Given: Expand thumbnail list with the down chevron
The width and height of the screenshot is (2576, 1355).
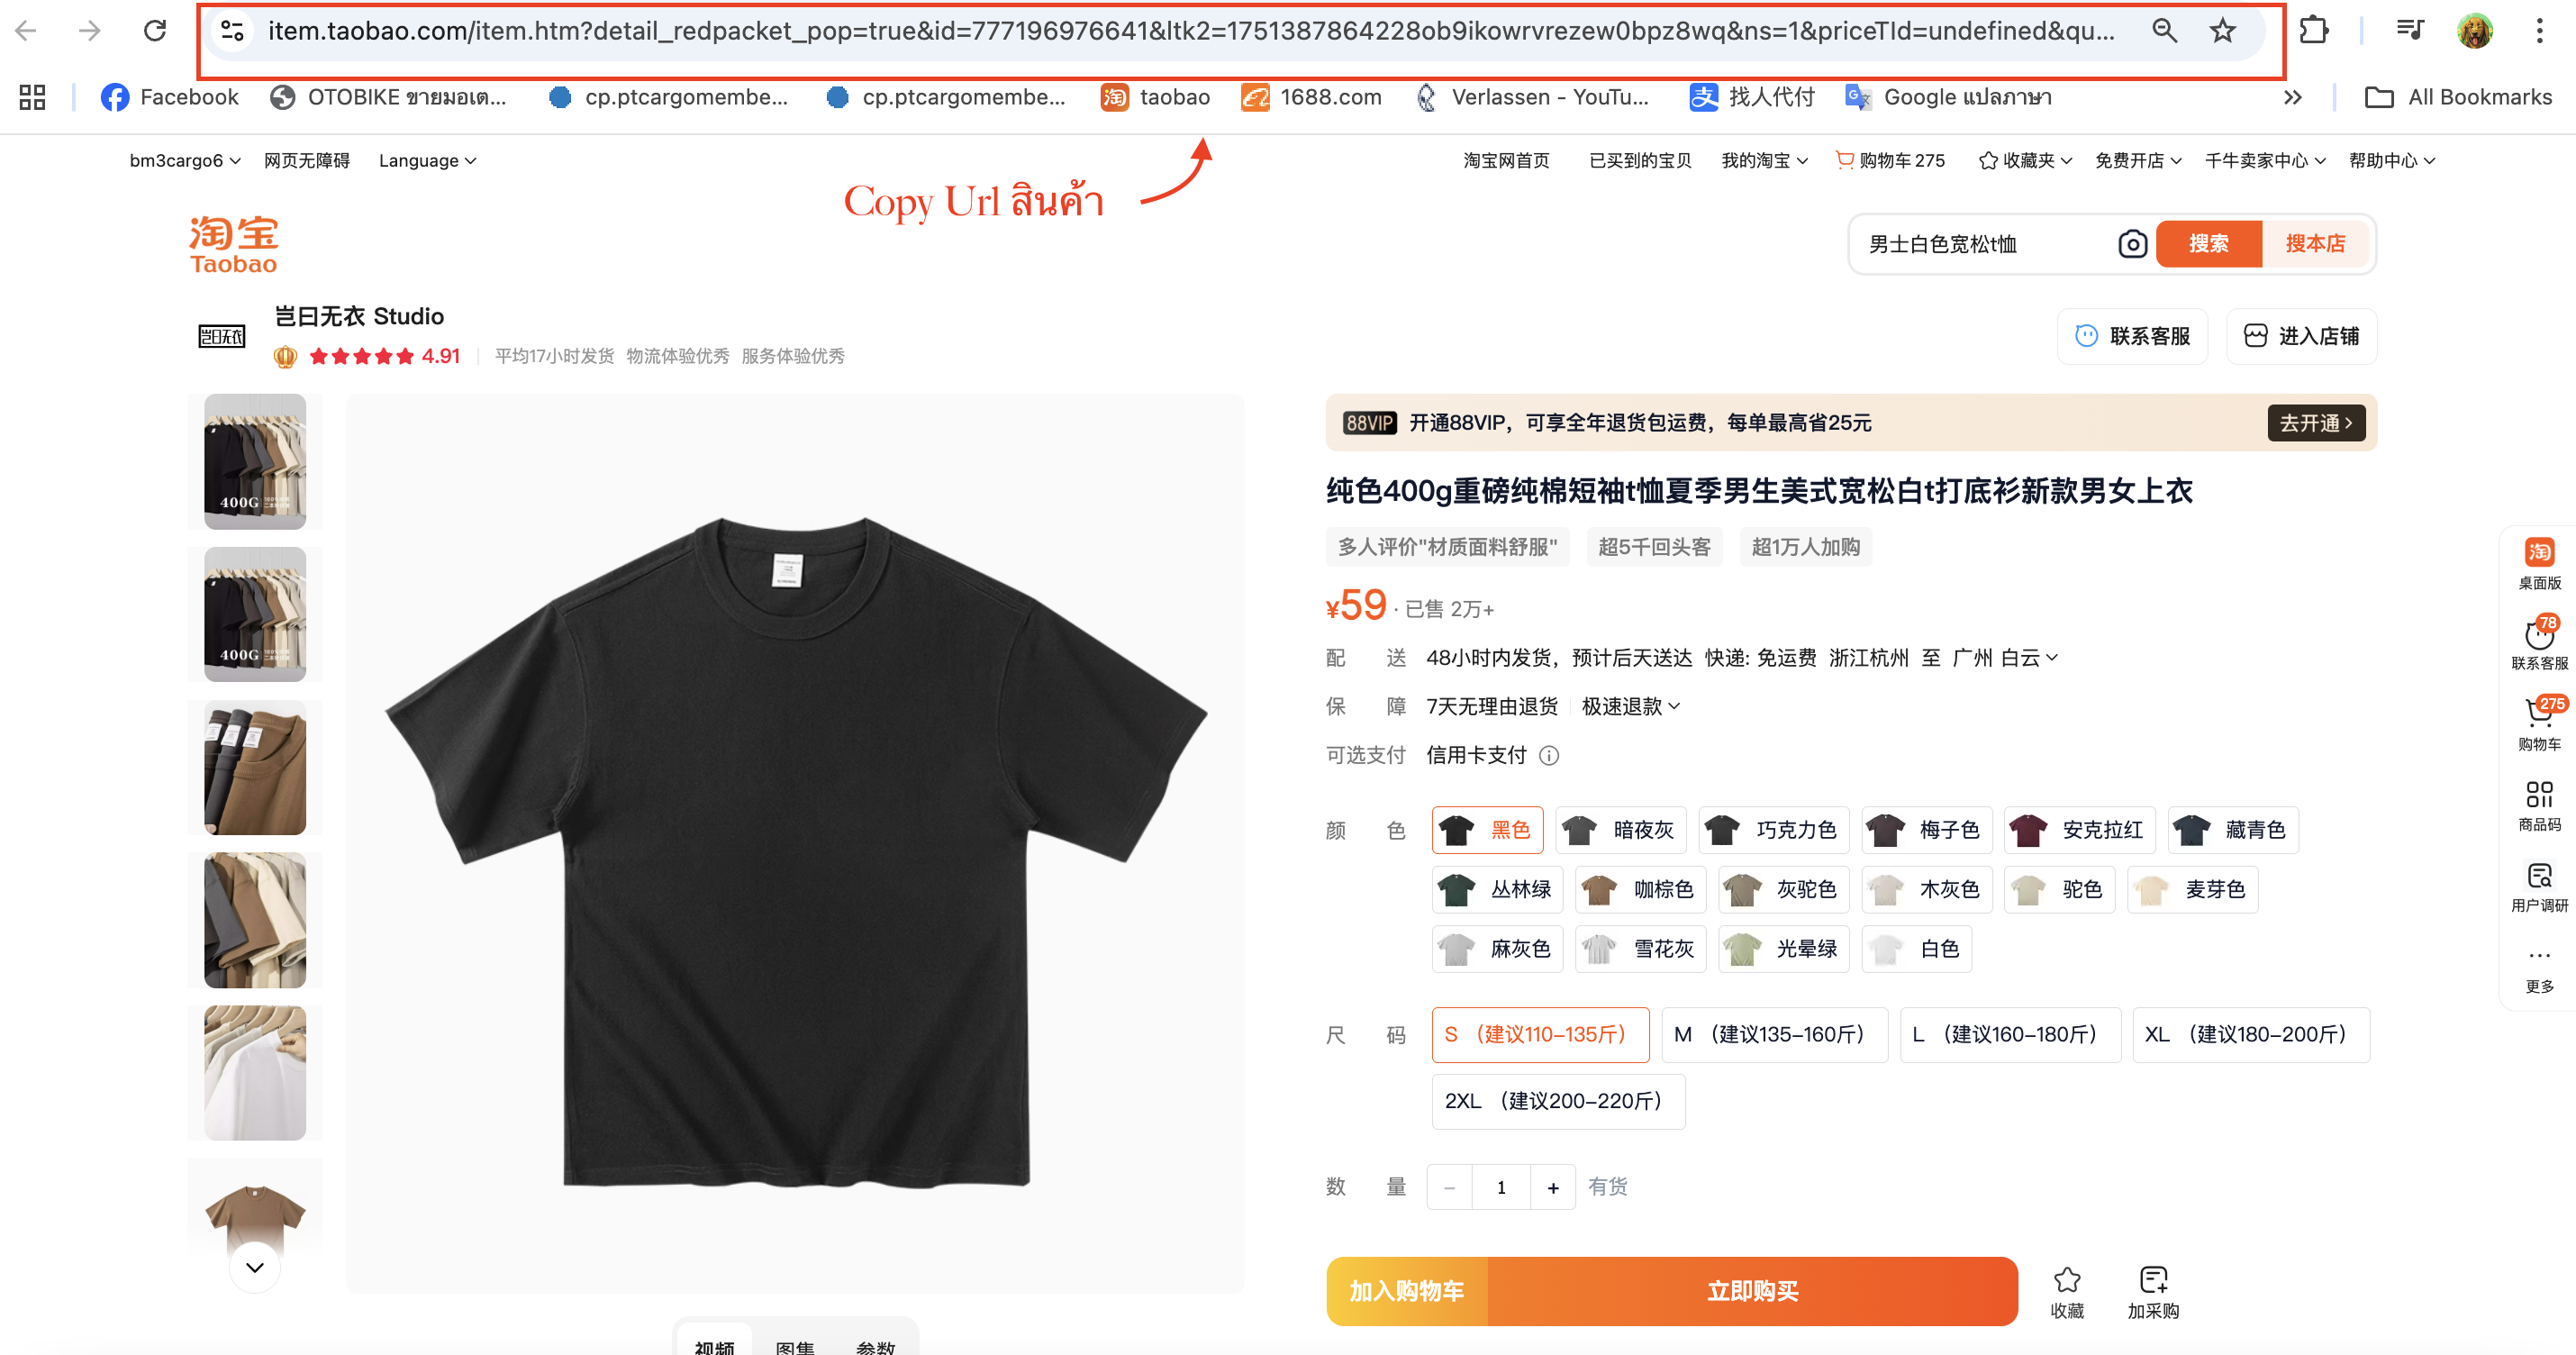Looking at the screenshot, I should 255,1267.
